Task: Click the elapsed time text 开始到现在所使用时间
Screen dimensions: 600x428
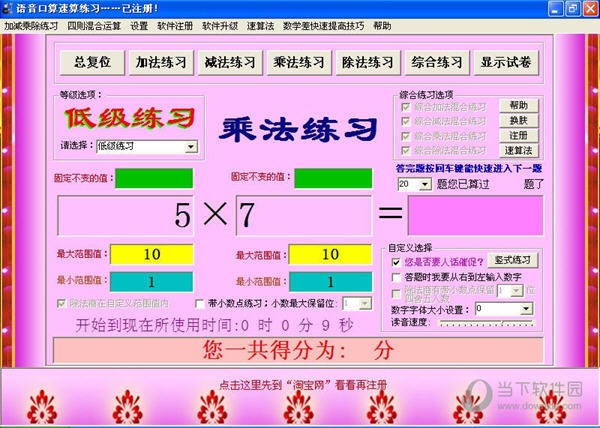Action: tap(215, 325)
